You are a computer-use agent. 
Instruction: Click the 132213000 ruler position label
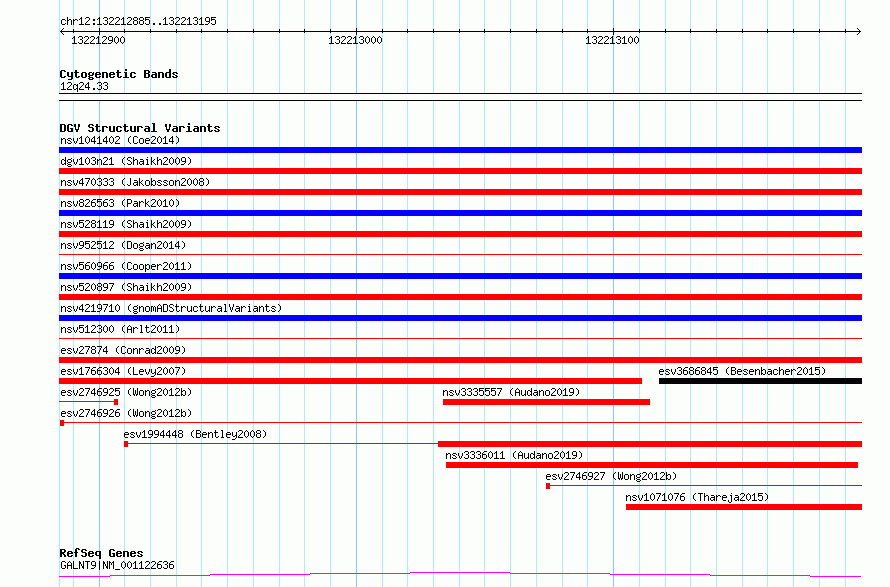(x=355, y=40)
